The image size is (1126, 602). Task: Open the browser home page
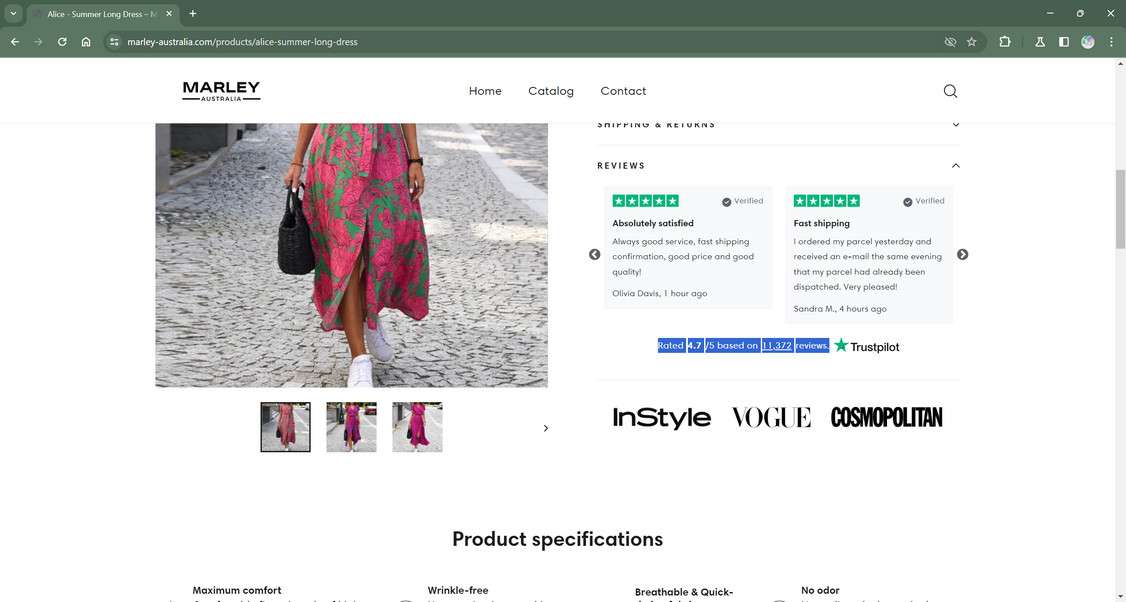tap(86, 41)
